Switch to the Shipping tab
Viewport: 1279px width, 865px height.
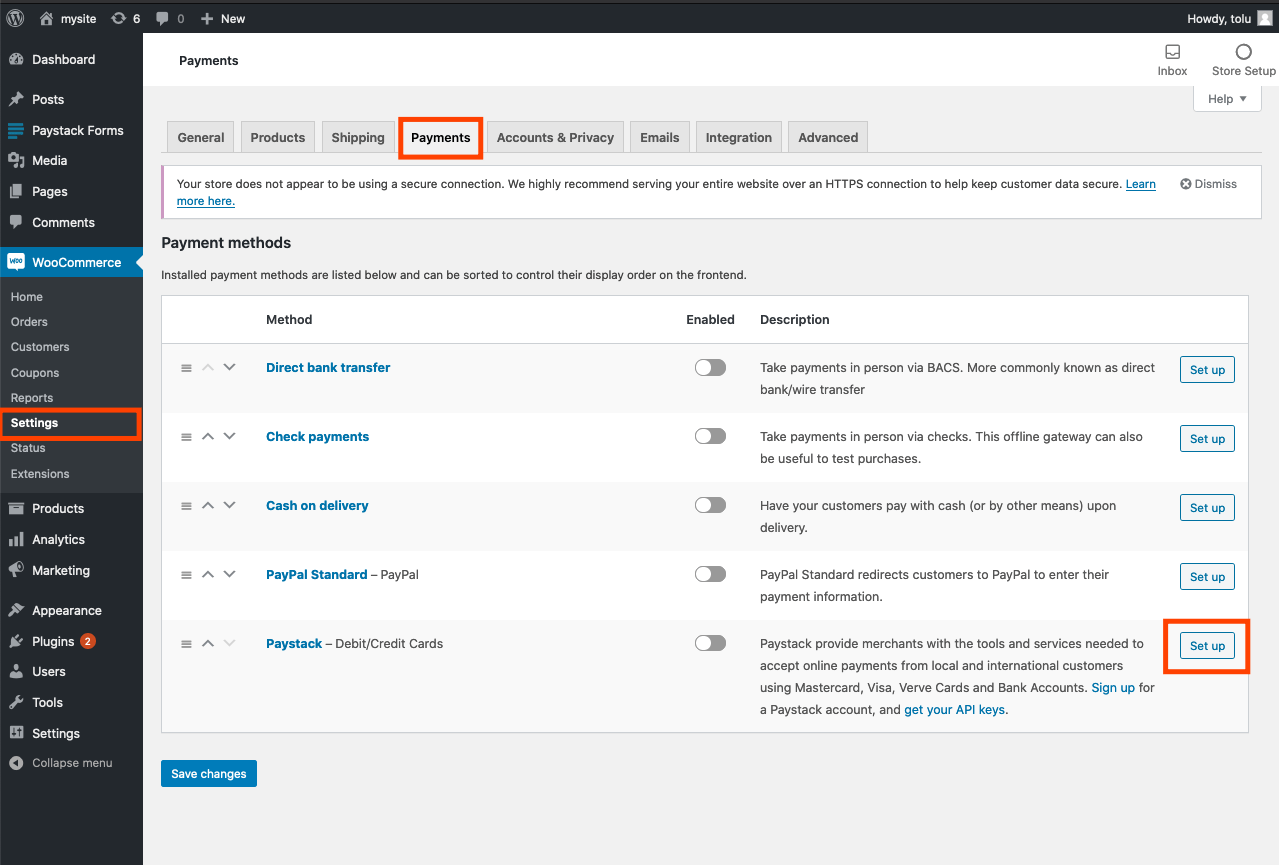[357, 137]
